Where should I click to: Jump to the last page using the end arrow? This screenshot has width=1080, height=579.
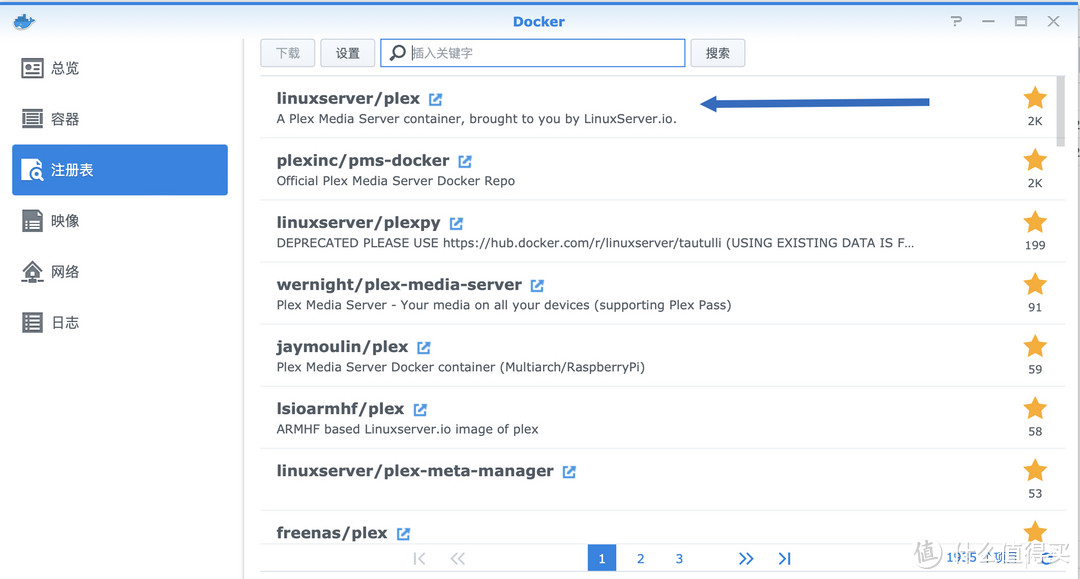[784, 558]
